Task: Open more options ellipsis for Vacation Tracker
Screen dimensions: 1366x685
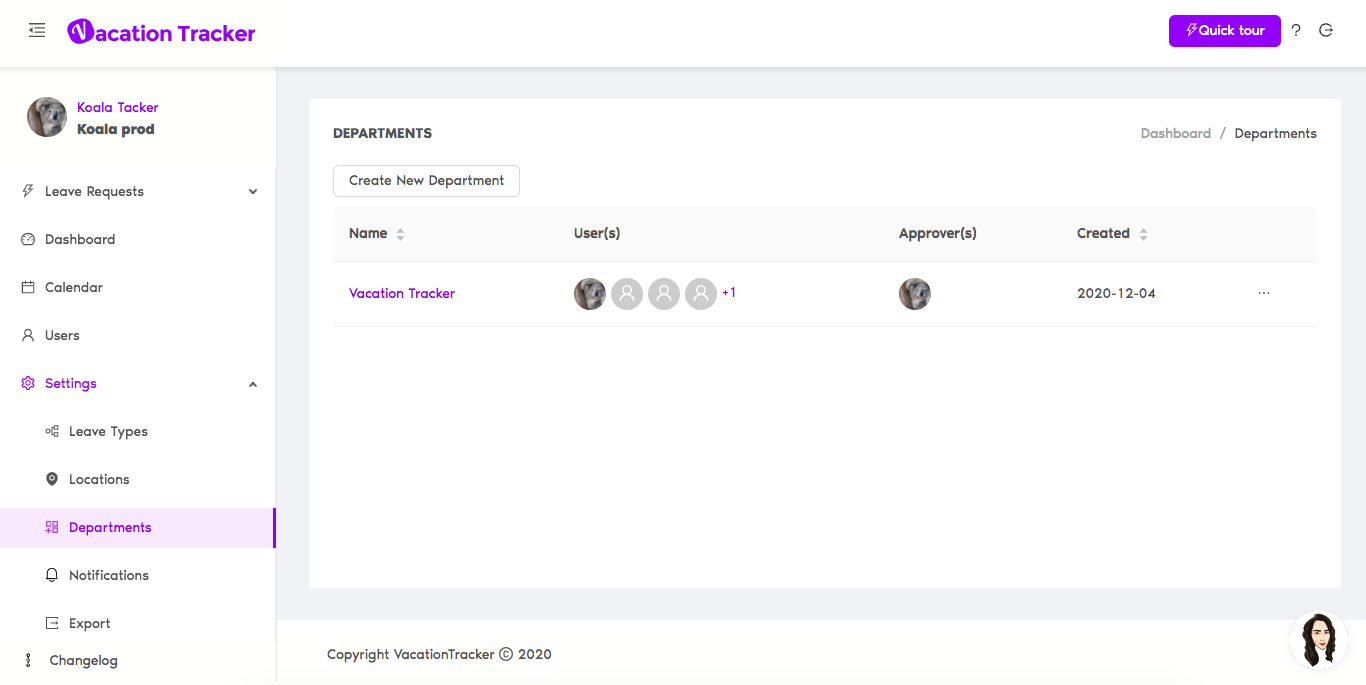Action: click(x=1264, y=293)
